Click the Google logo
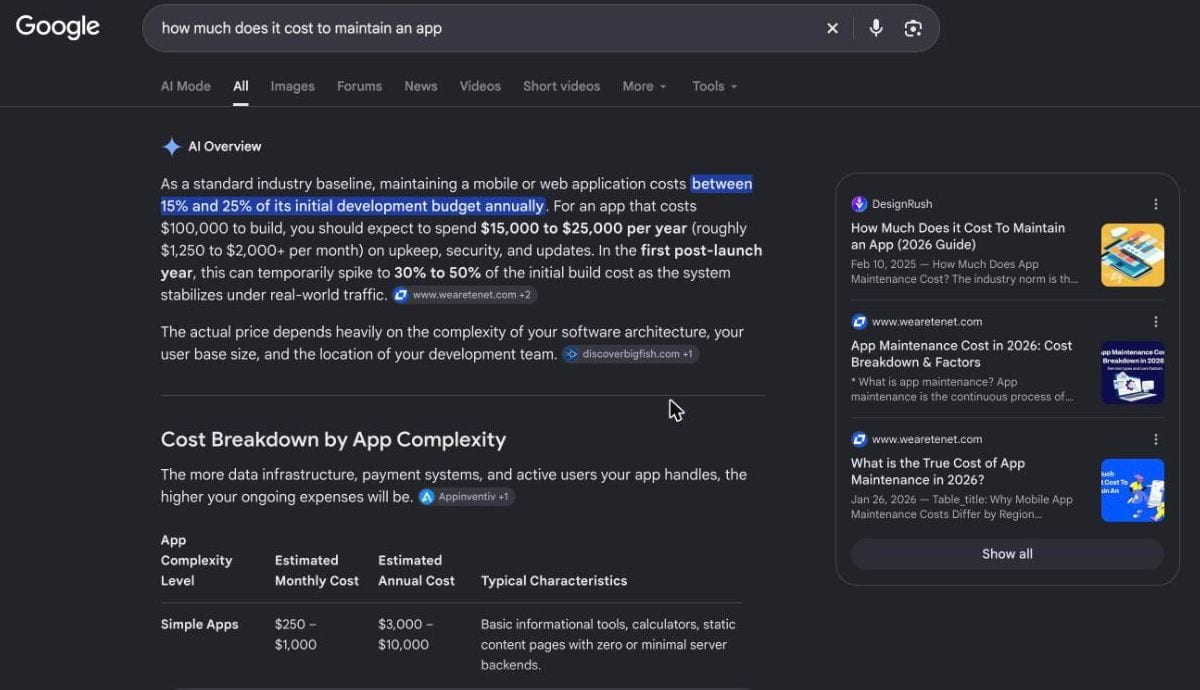Screen dimensions: 1200x690 pyautogui.click(x=58, y=27)
